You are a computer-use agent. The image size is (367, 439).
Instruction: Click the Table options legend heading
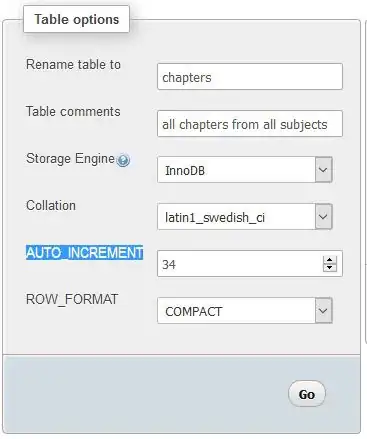[x=76, y=19]
